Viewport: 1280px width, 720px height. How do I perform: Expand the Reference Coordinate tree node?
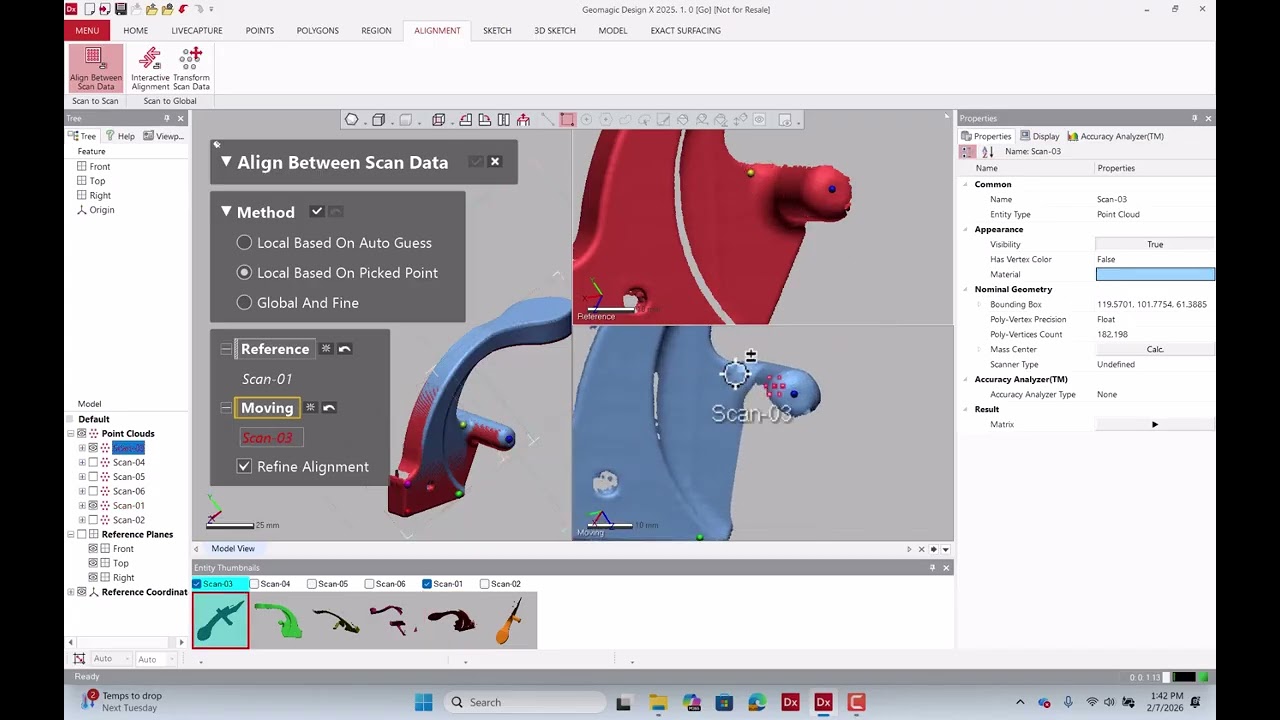(x=71, y=592)
